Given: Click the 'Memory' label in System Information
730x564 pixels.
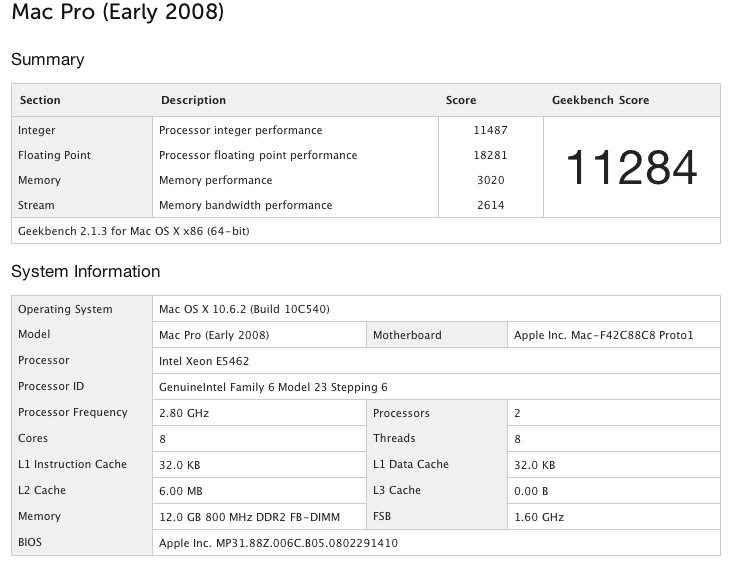Looking at the screenshot, I should (39, 517).
